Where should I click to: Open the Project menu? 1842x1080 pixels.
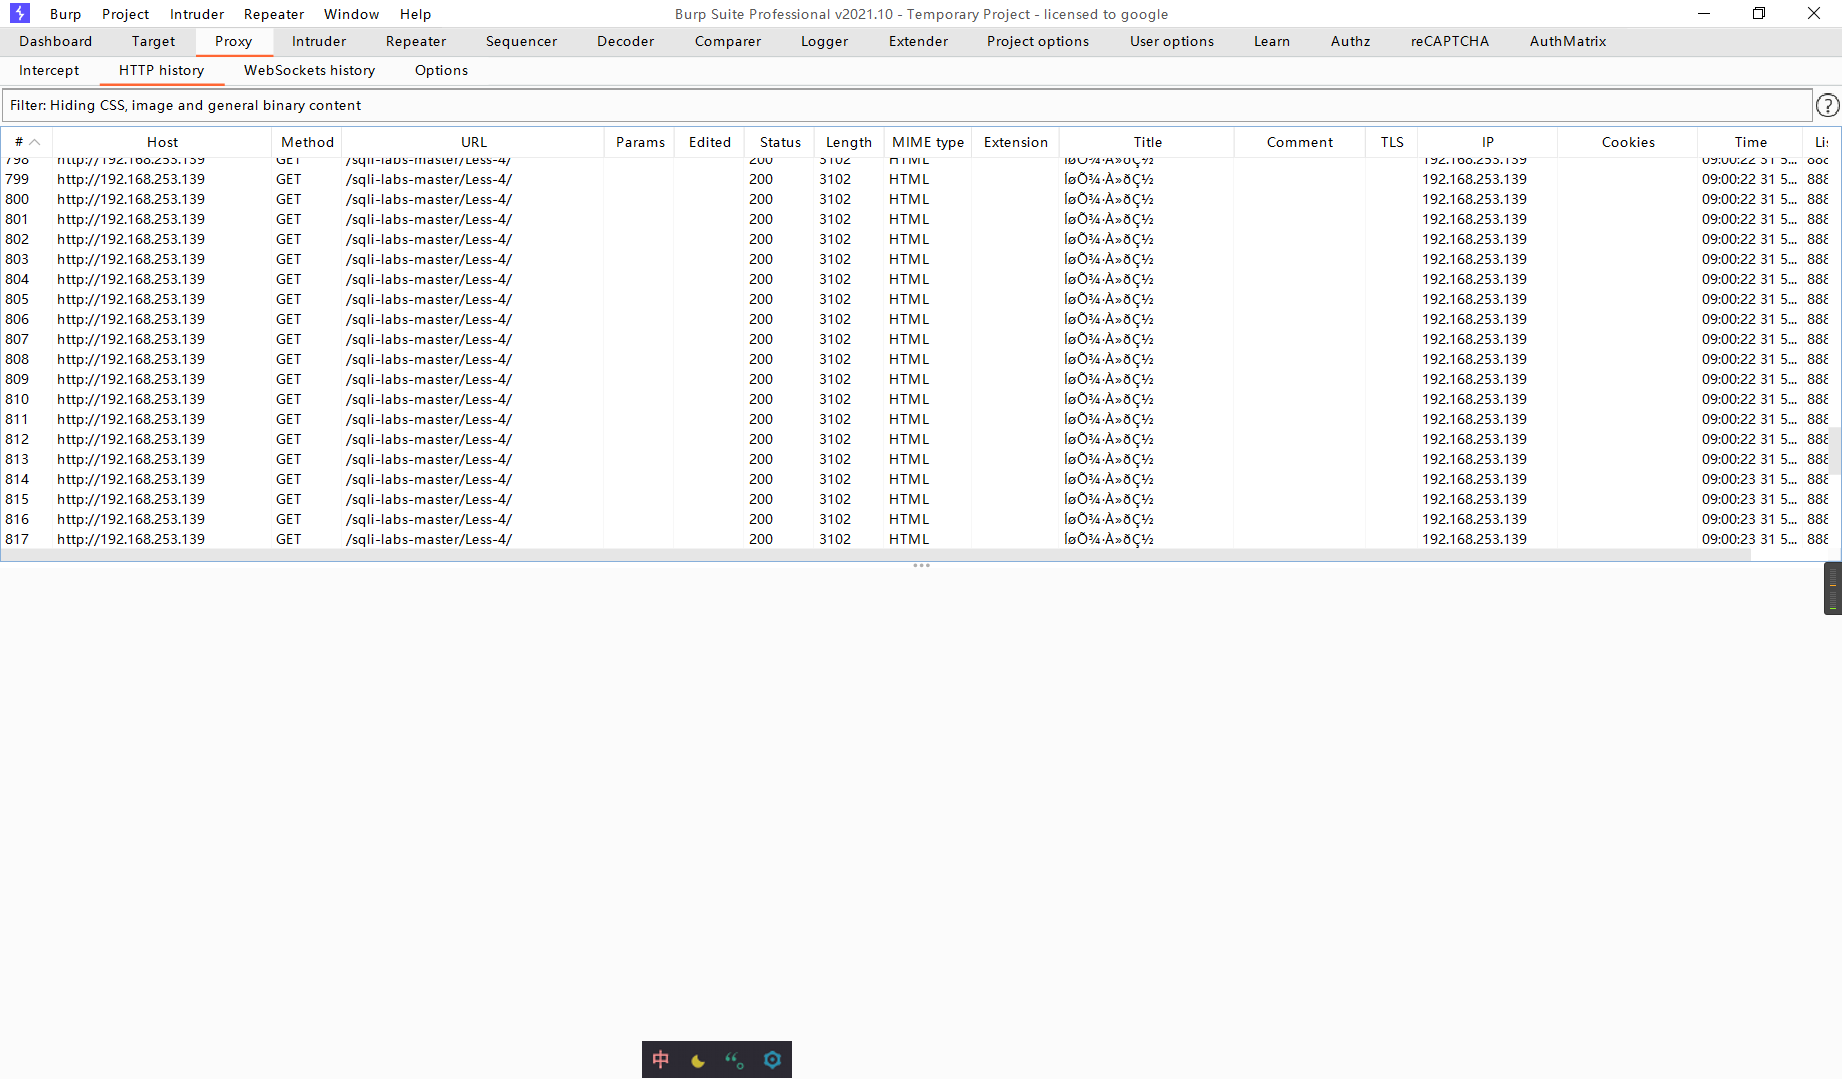point(125,14)
